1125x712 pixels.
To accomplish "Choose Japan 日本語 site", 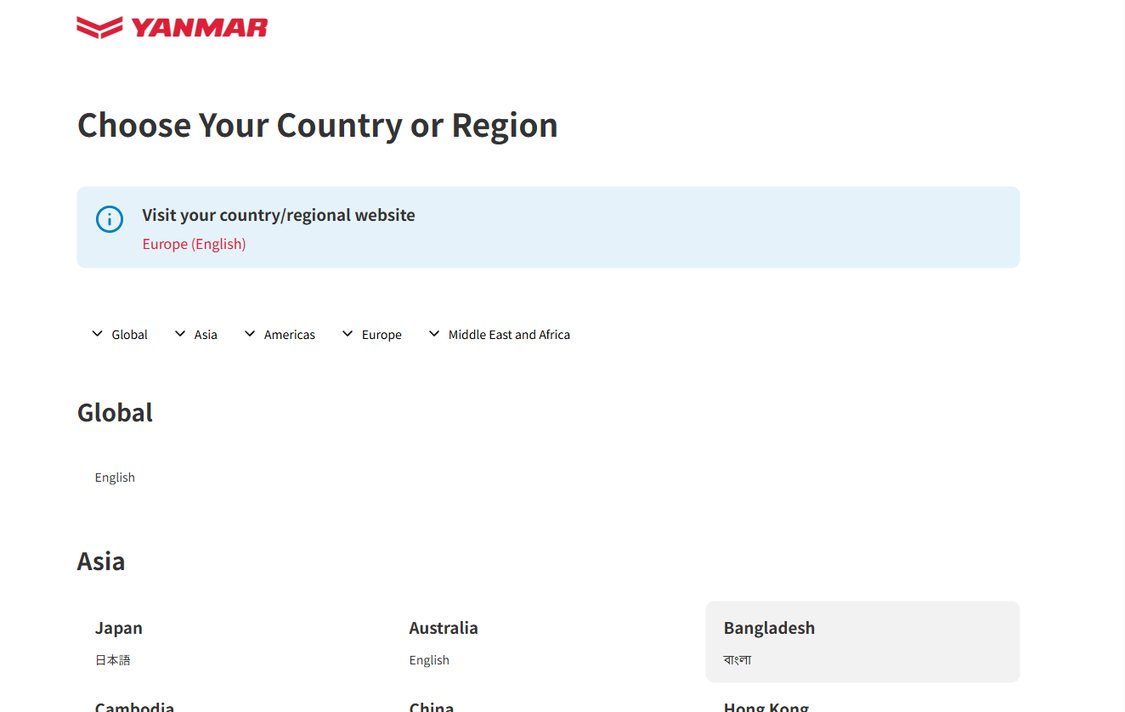I will (234, 642).
